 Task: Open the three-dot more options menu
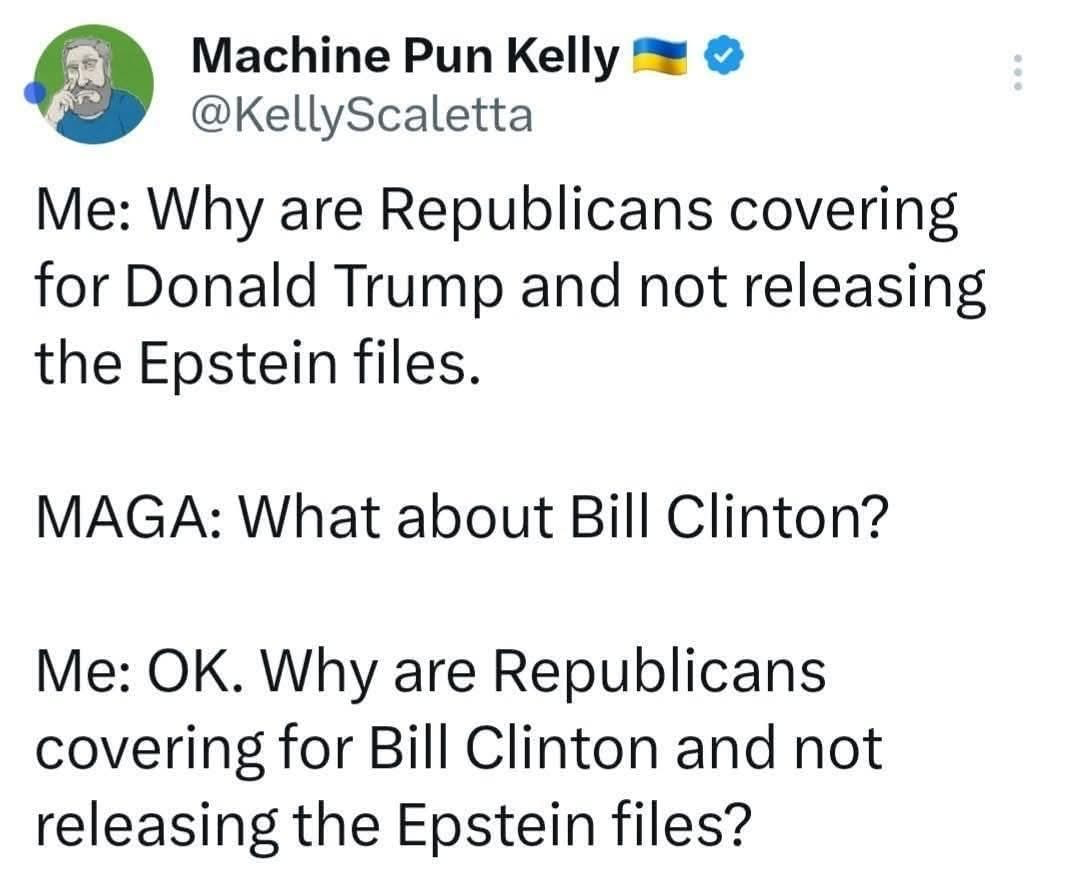(1018, 73)
